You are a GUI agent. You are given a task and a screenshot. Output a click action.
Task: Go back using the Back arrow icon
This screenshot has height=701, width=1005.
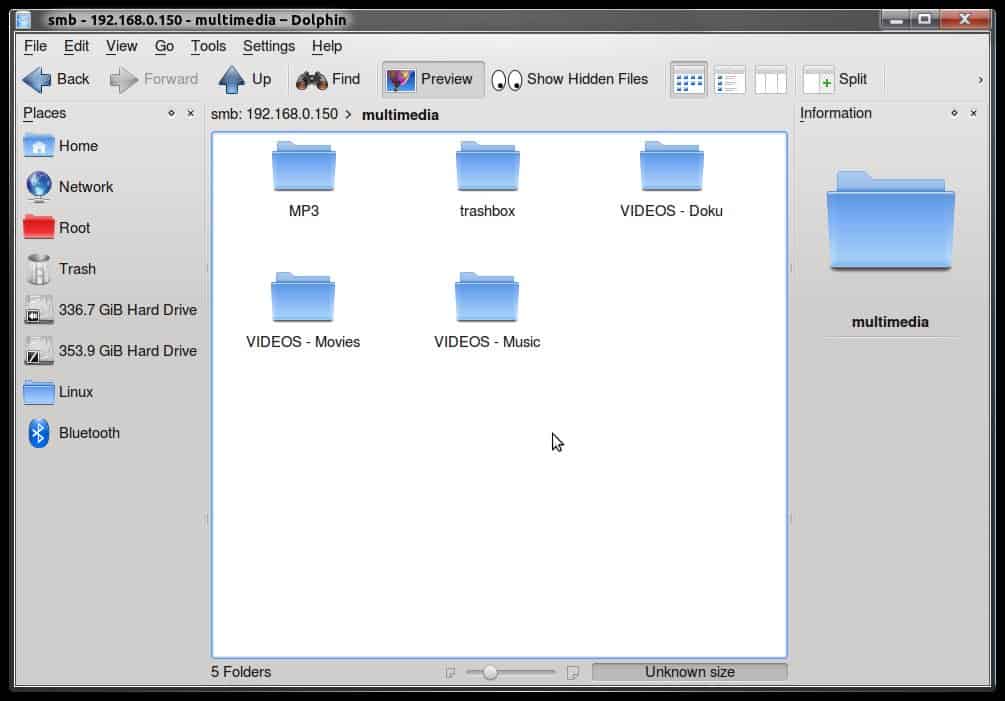click(37, 79)
